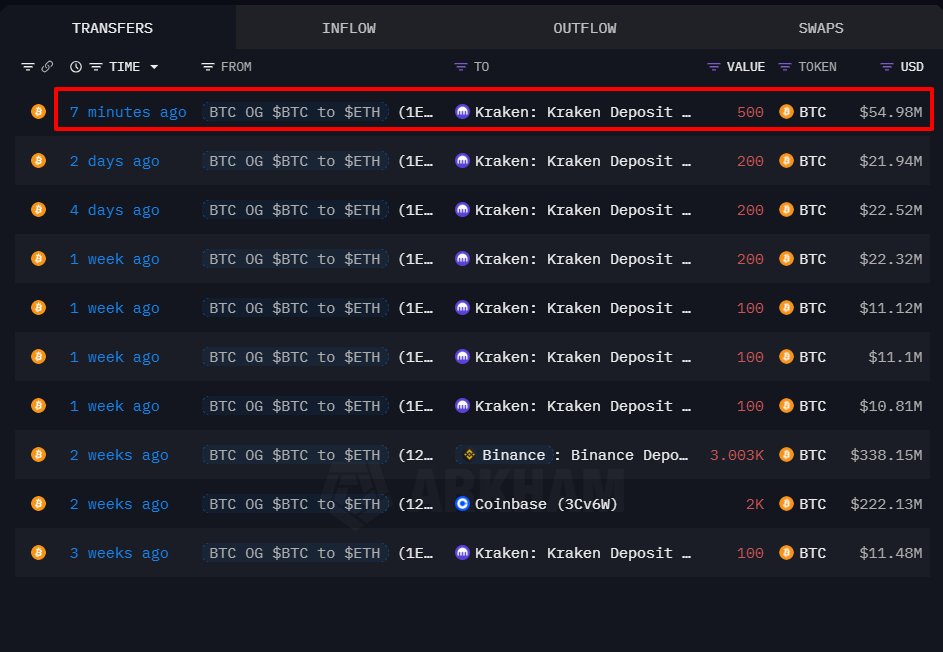Click the TOKEN column filter icon
943x652 pixels.
pos(785,67)
